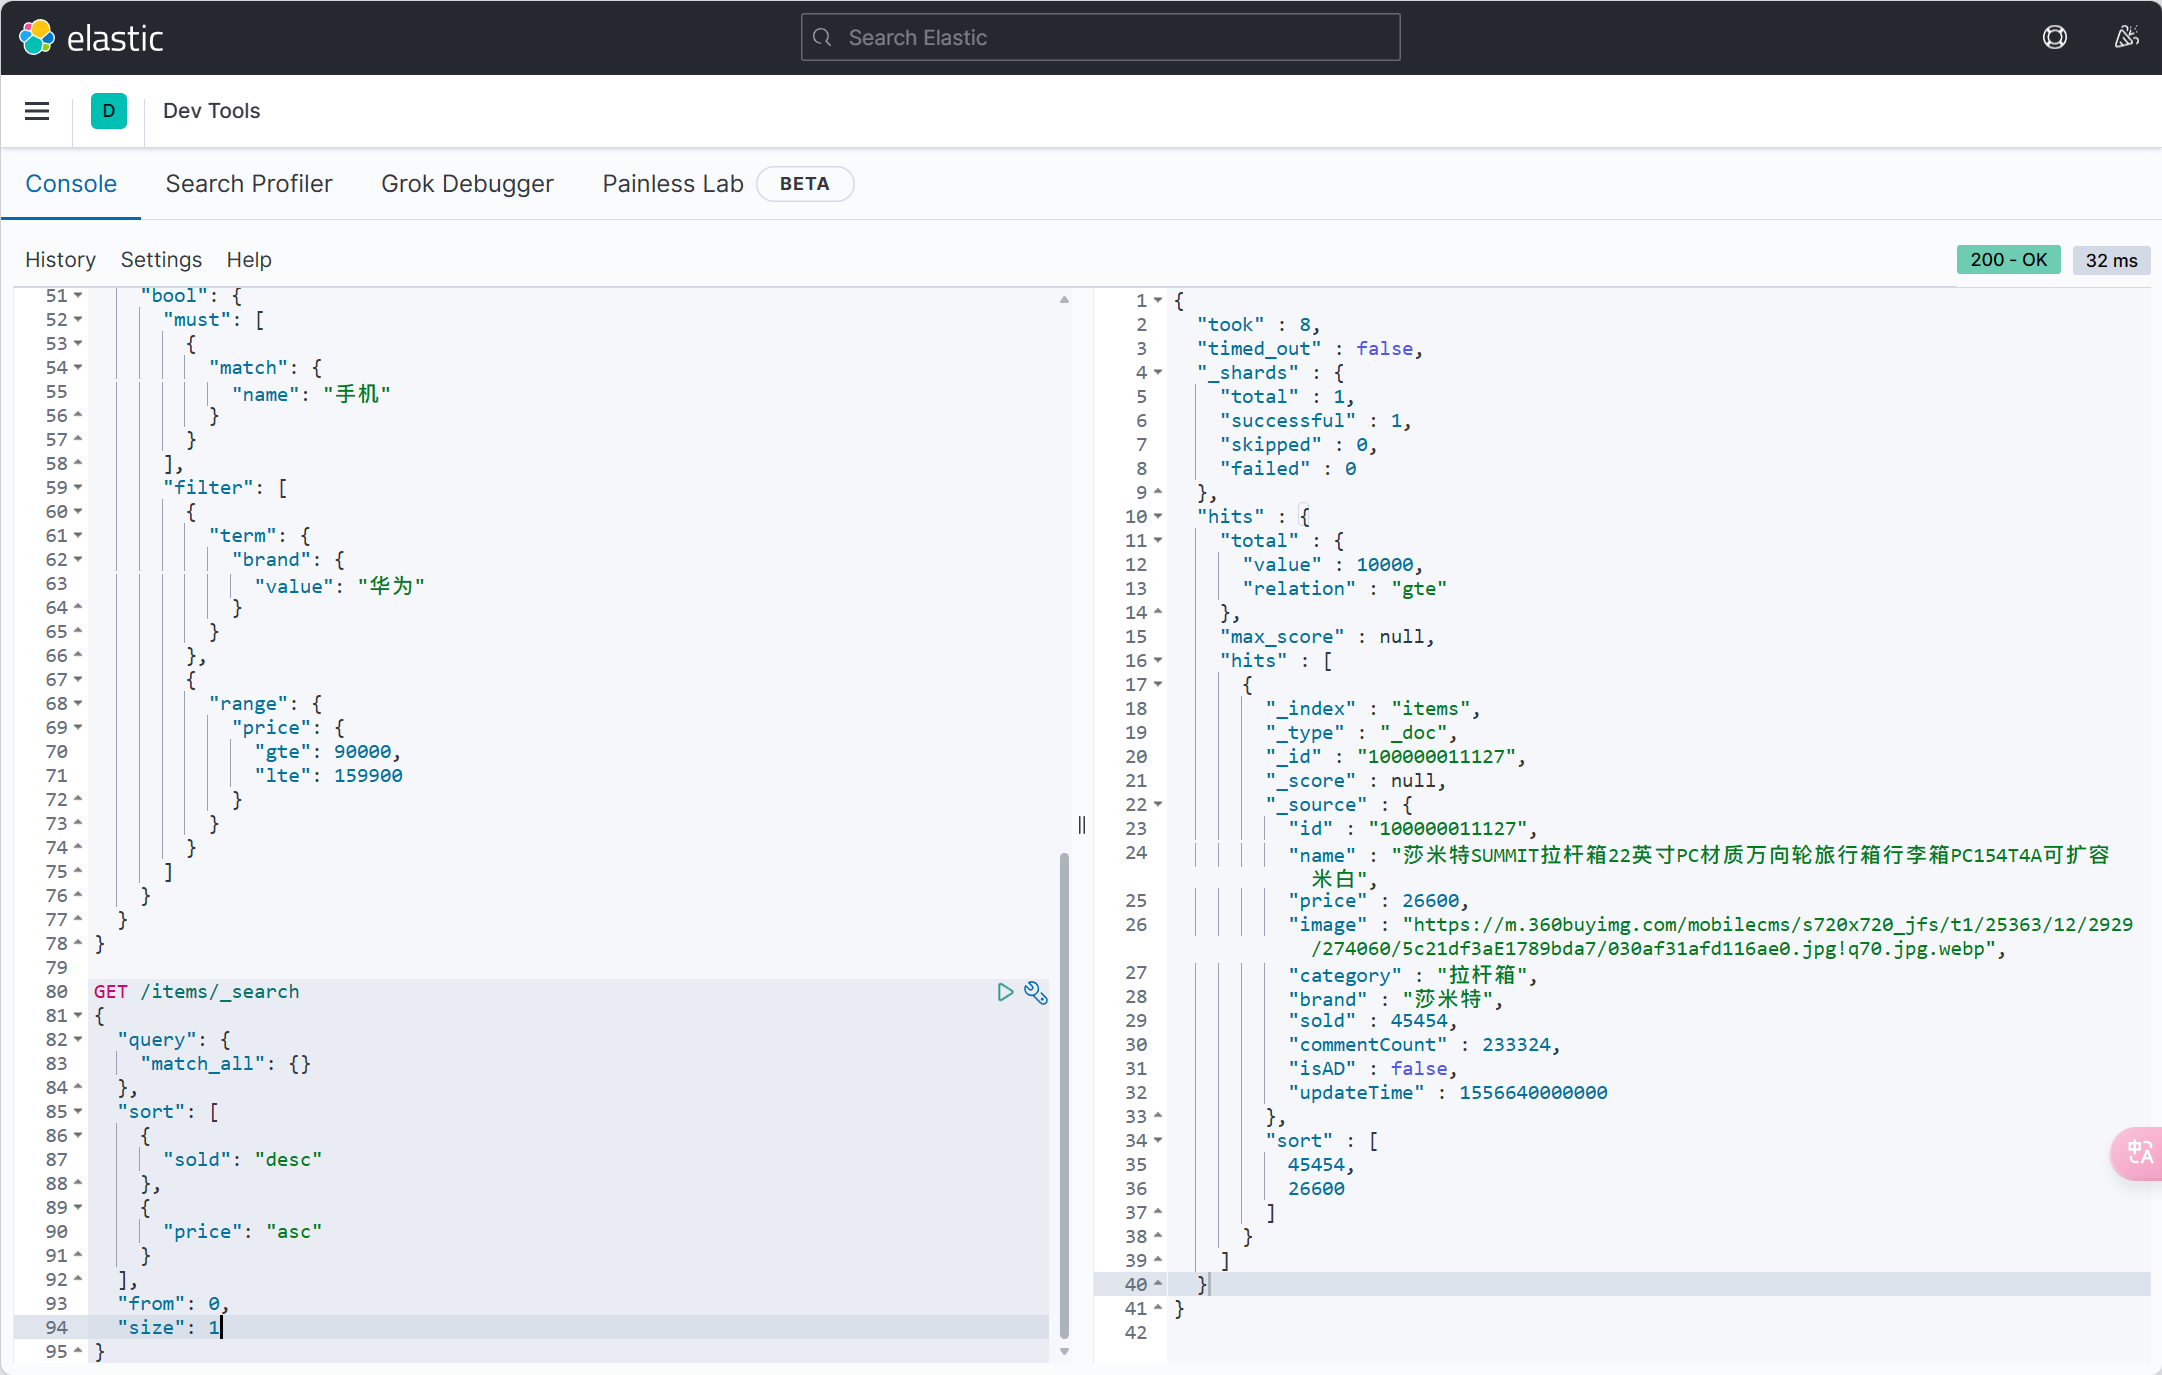
Task: Focus the Search Elastic input field
Action: pos(1100,38)
